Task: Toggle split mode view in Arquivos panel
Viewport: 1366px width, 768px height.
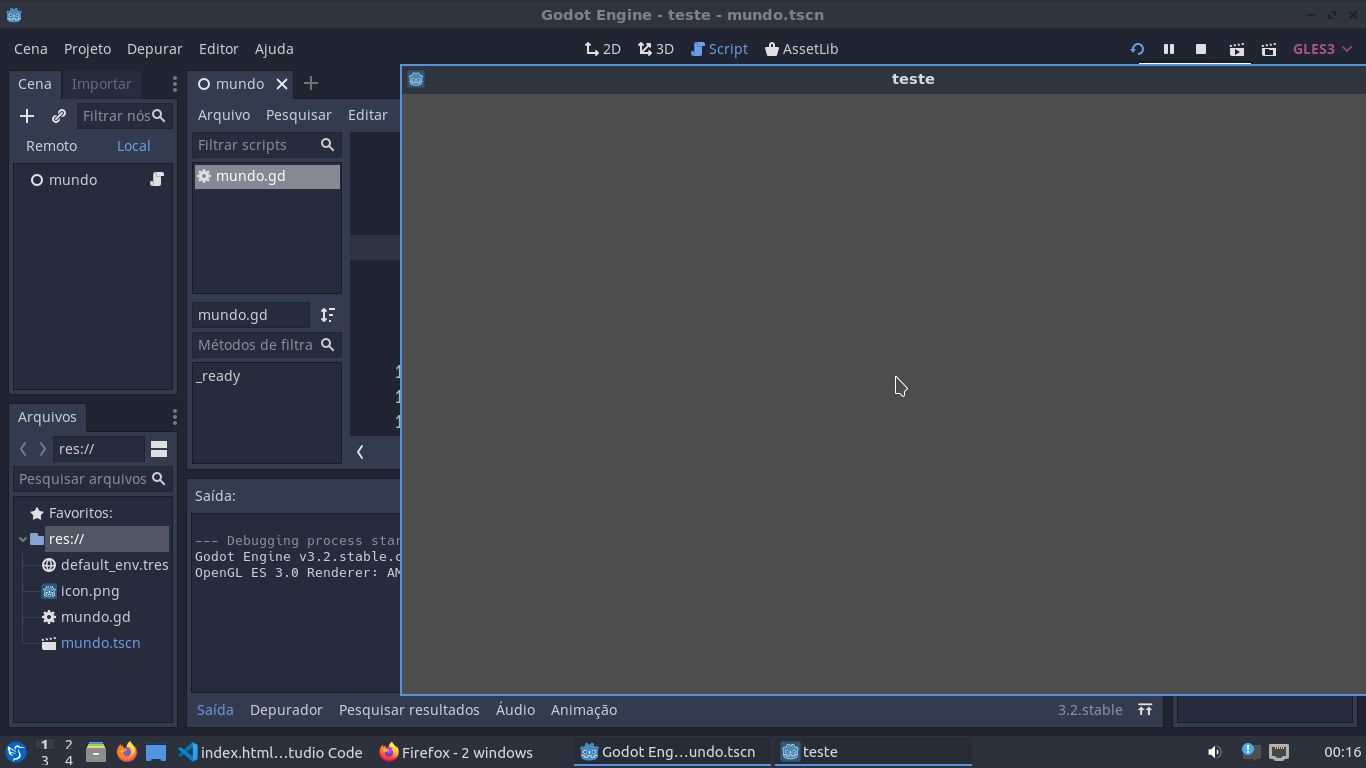Action: (x=159, y=449)
